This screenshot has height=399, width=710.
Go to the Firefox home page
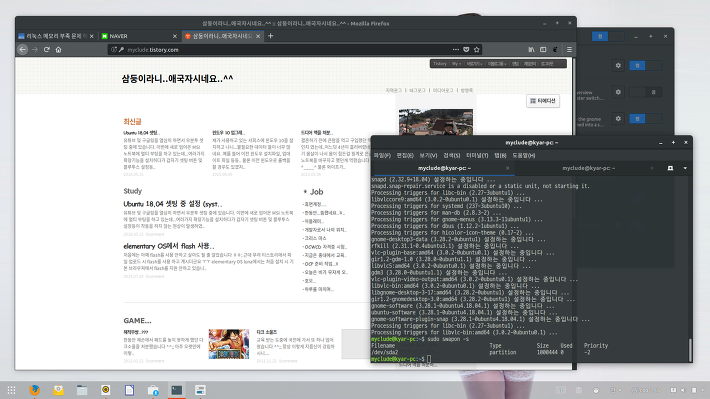tap(58, 50)
